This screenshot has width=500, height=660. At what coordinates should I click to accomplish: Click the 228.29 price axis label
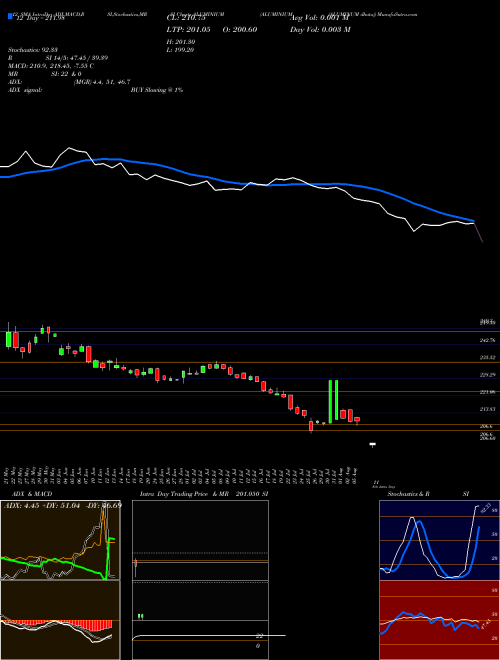(487, 375)
